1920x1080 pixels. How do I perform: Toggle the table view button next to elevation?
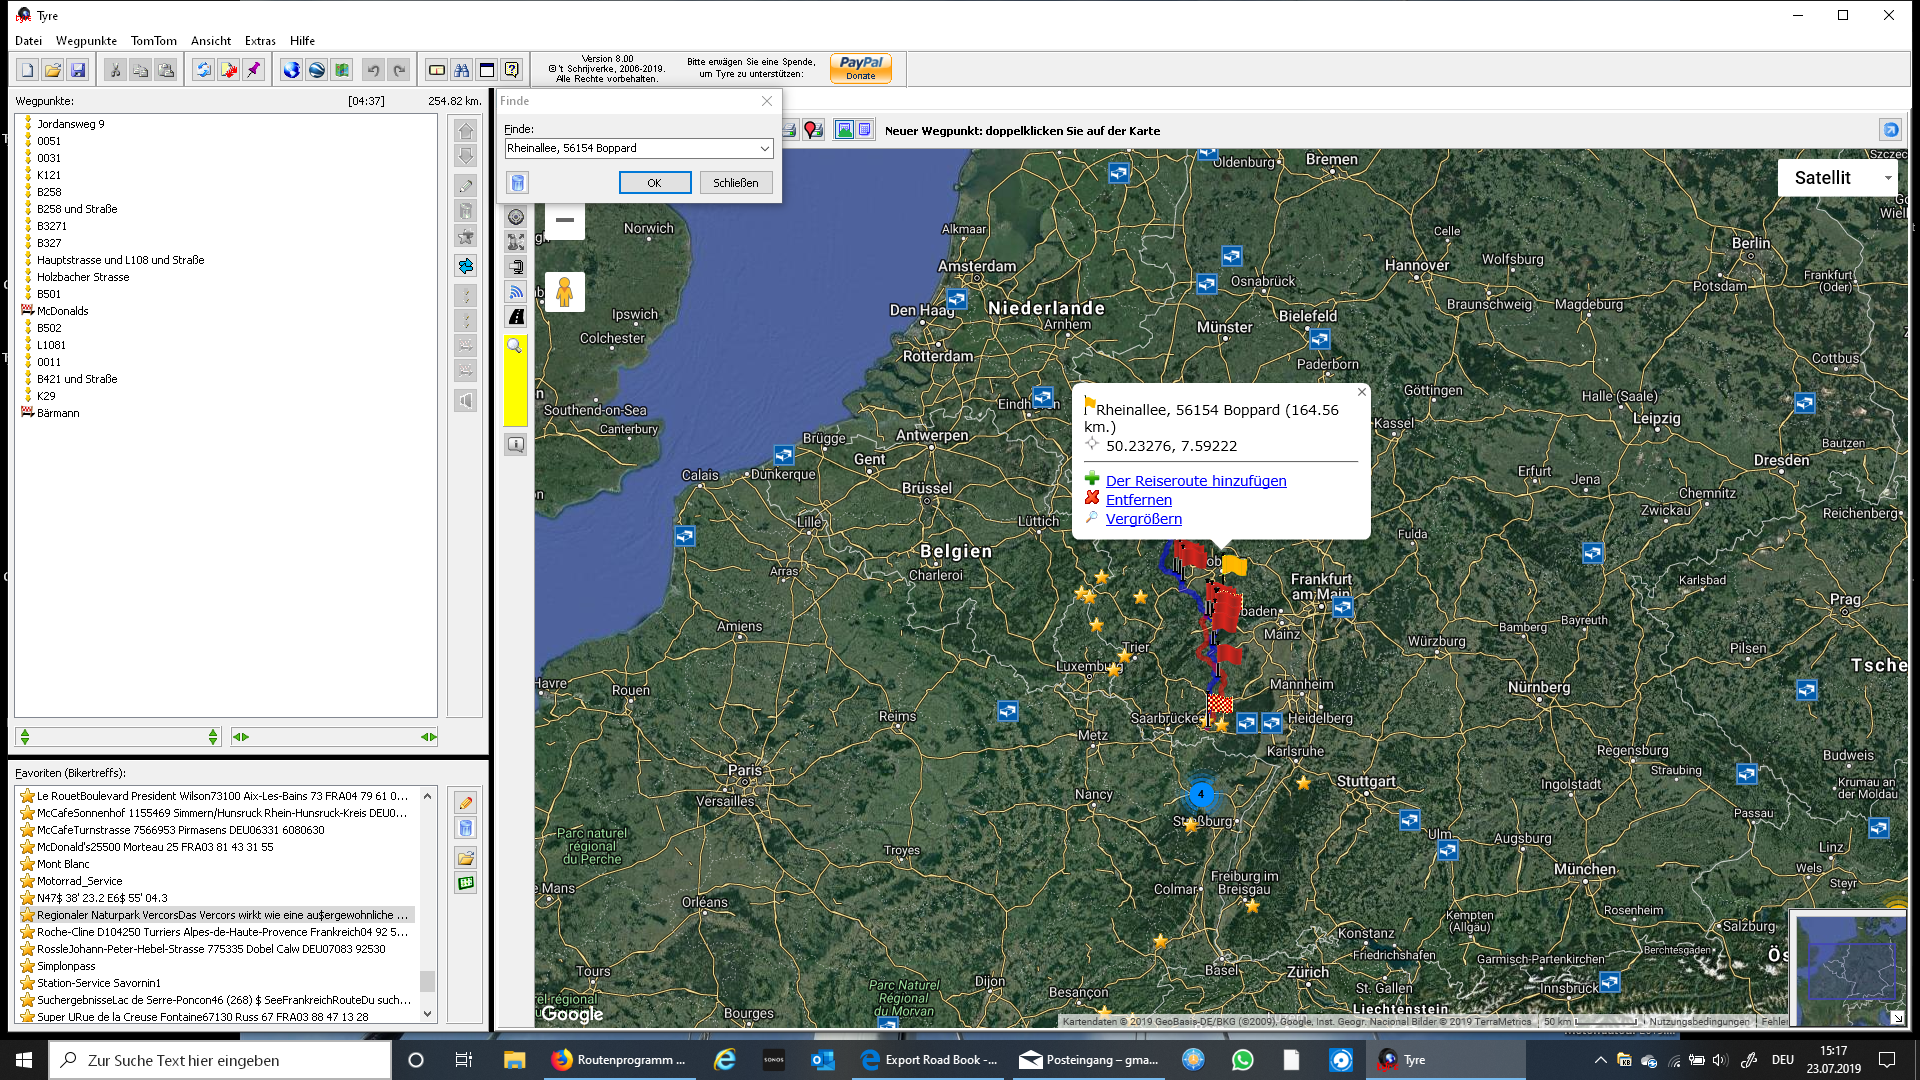coord(865,130)
